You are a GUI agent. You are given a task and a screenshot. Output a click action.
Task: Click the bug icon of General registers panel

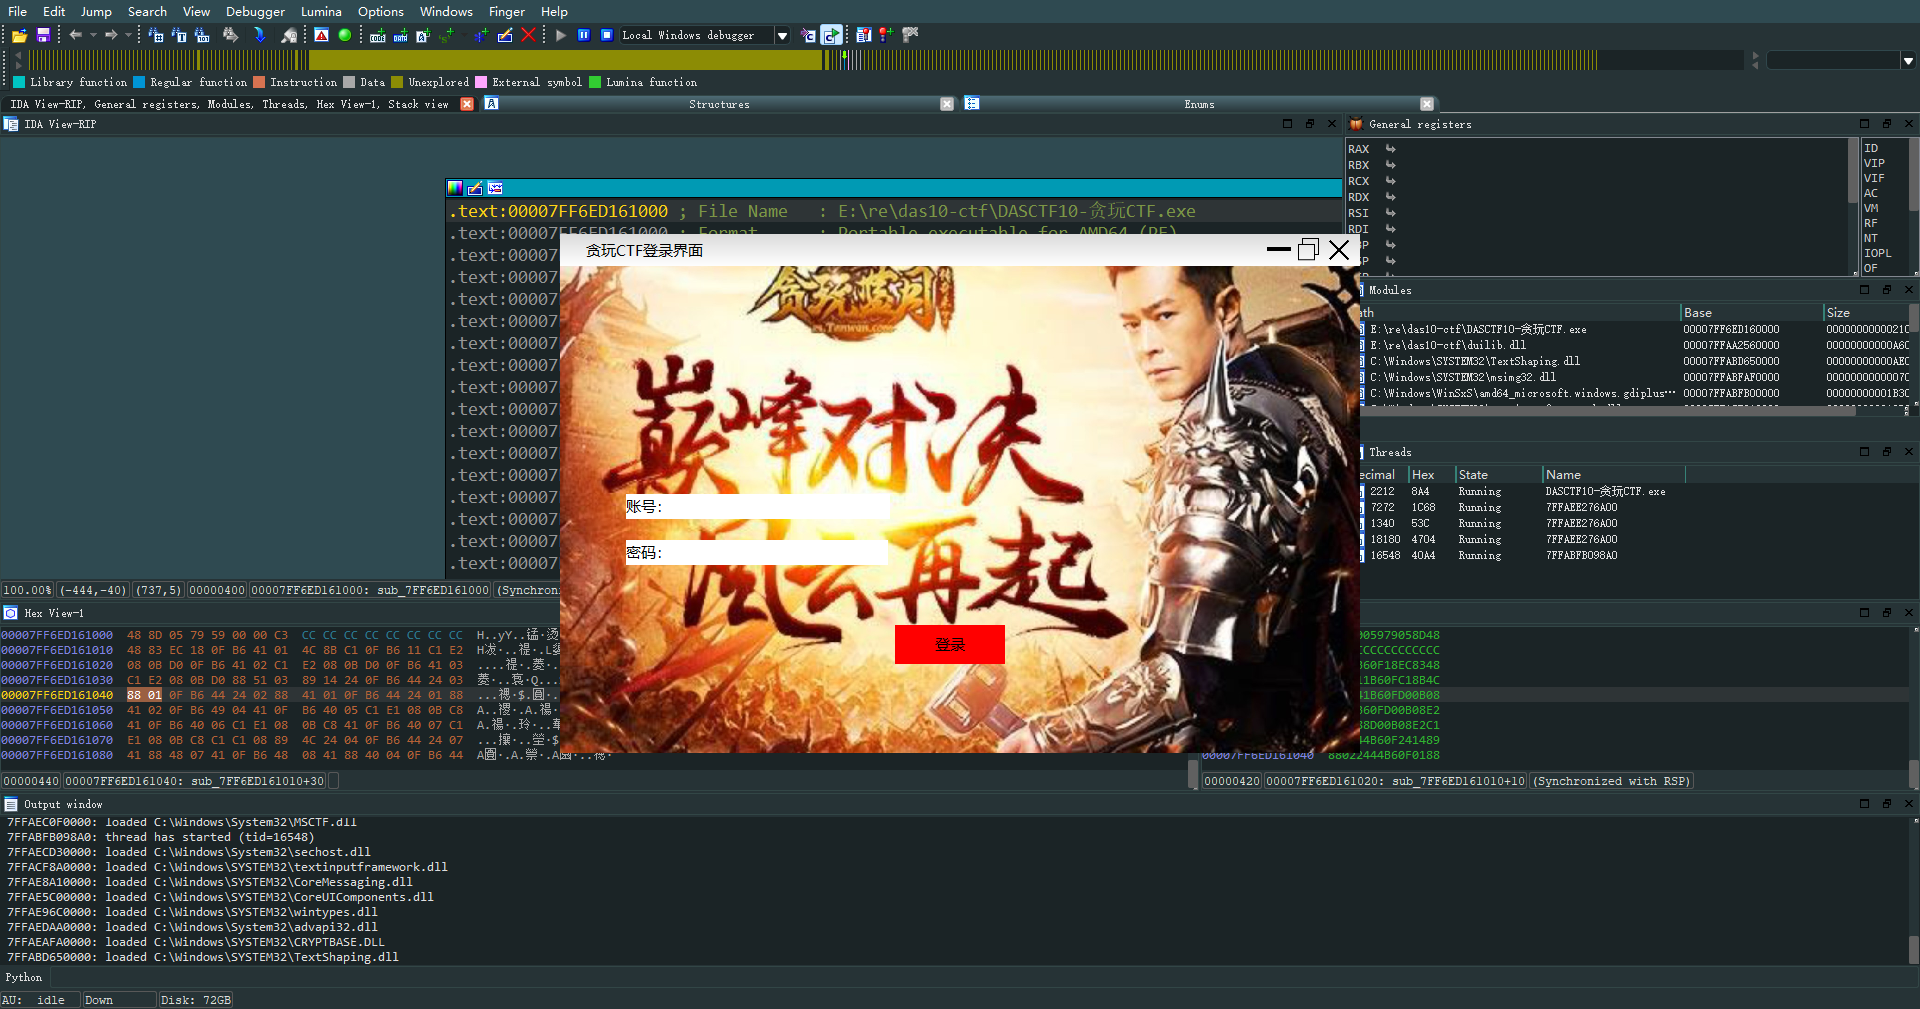tap(1356, 124)
